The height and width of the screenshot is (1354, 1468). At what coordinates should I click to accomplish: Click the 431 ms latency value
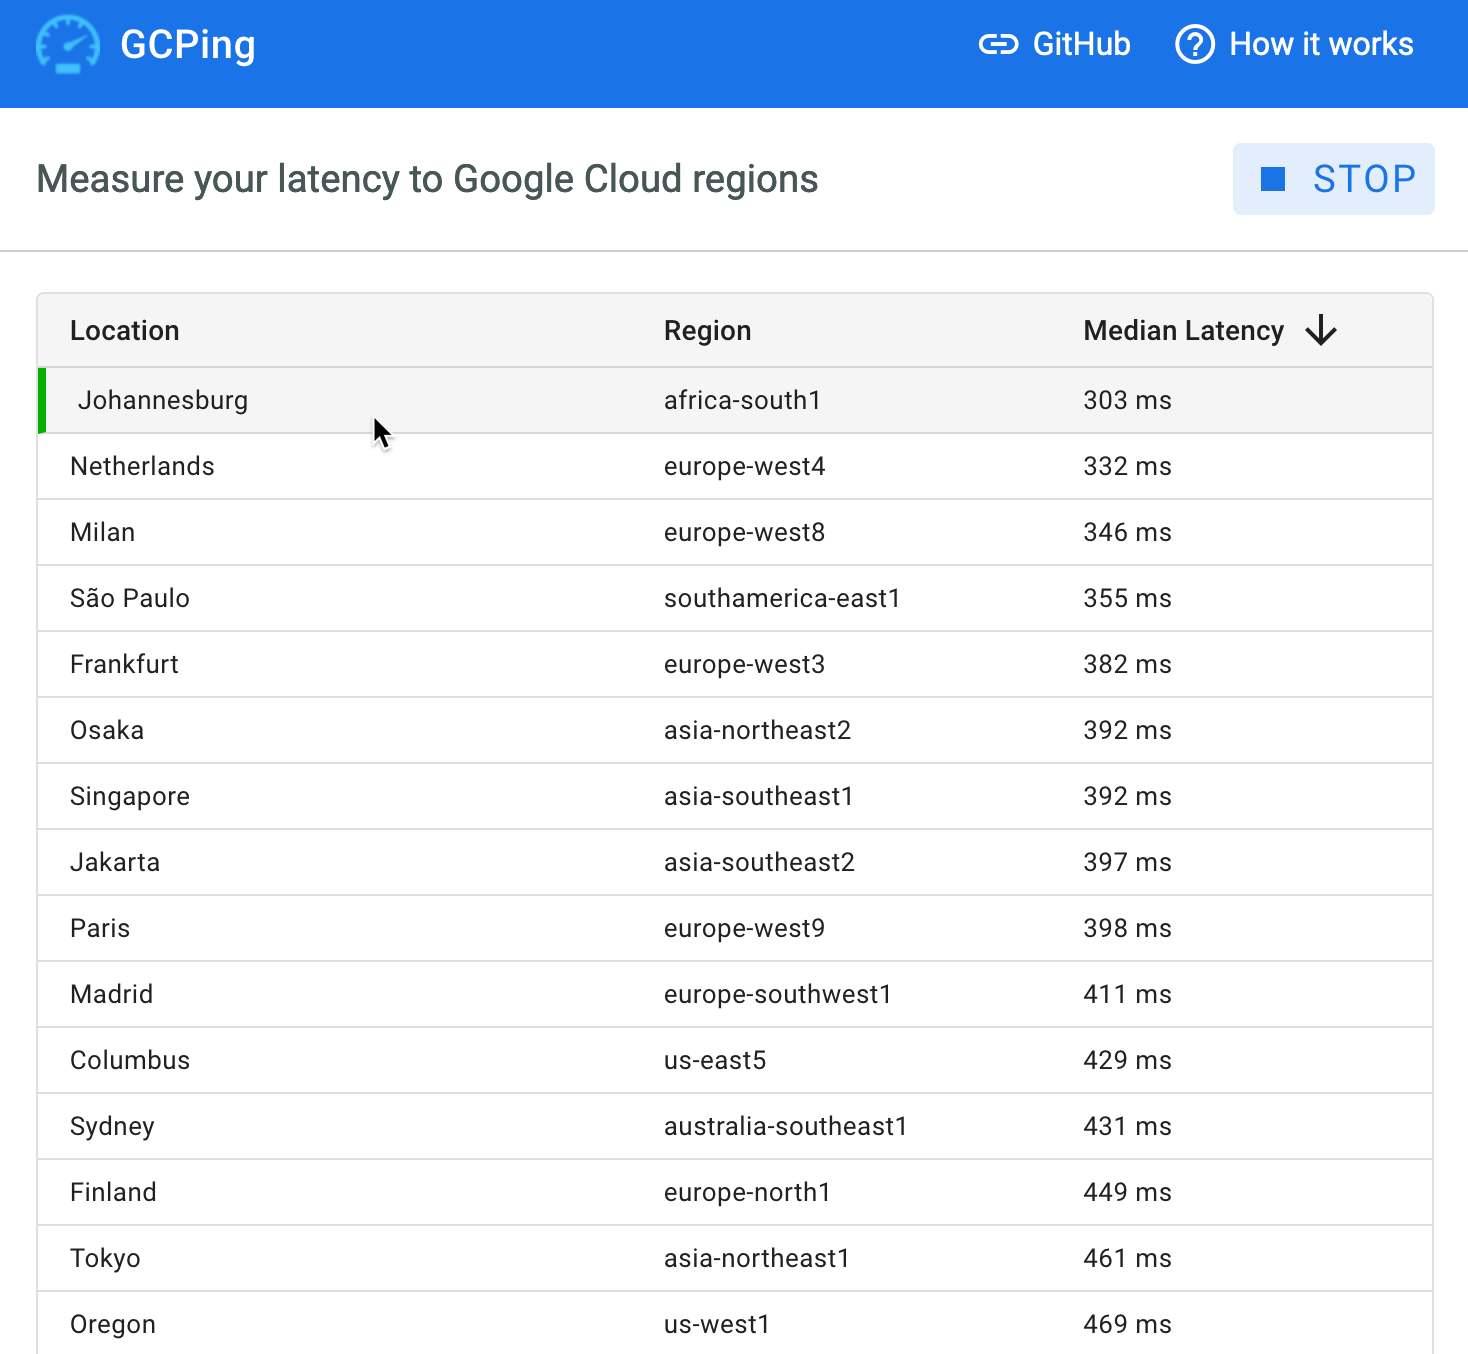pos(1127,1126)
